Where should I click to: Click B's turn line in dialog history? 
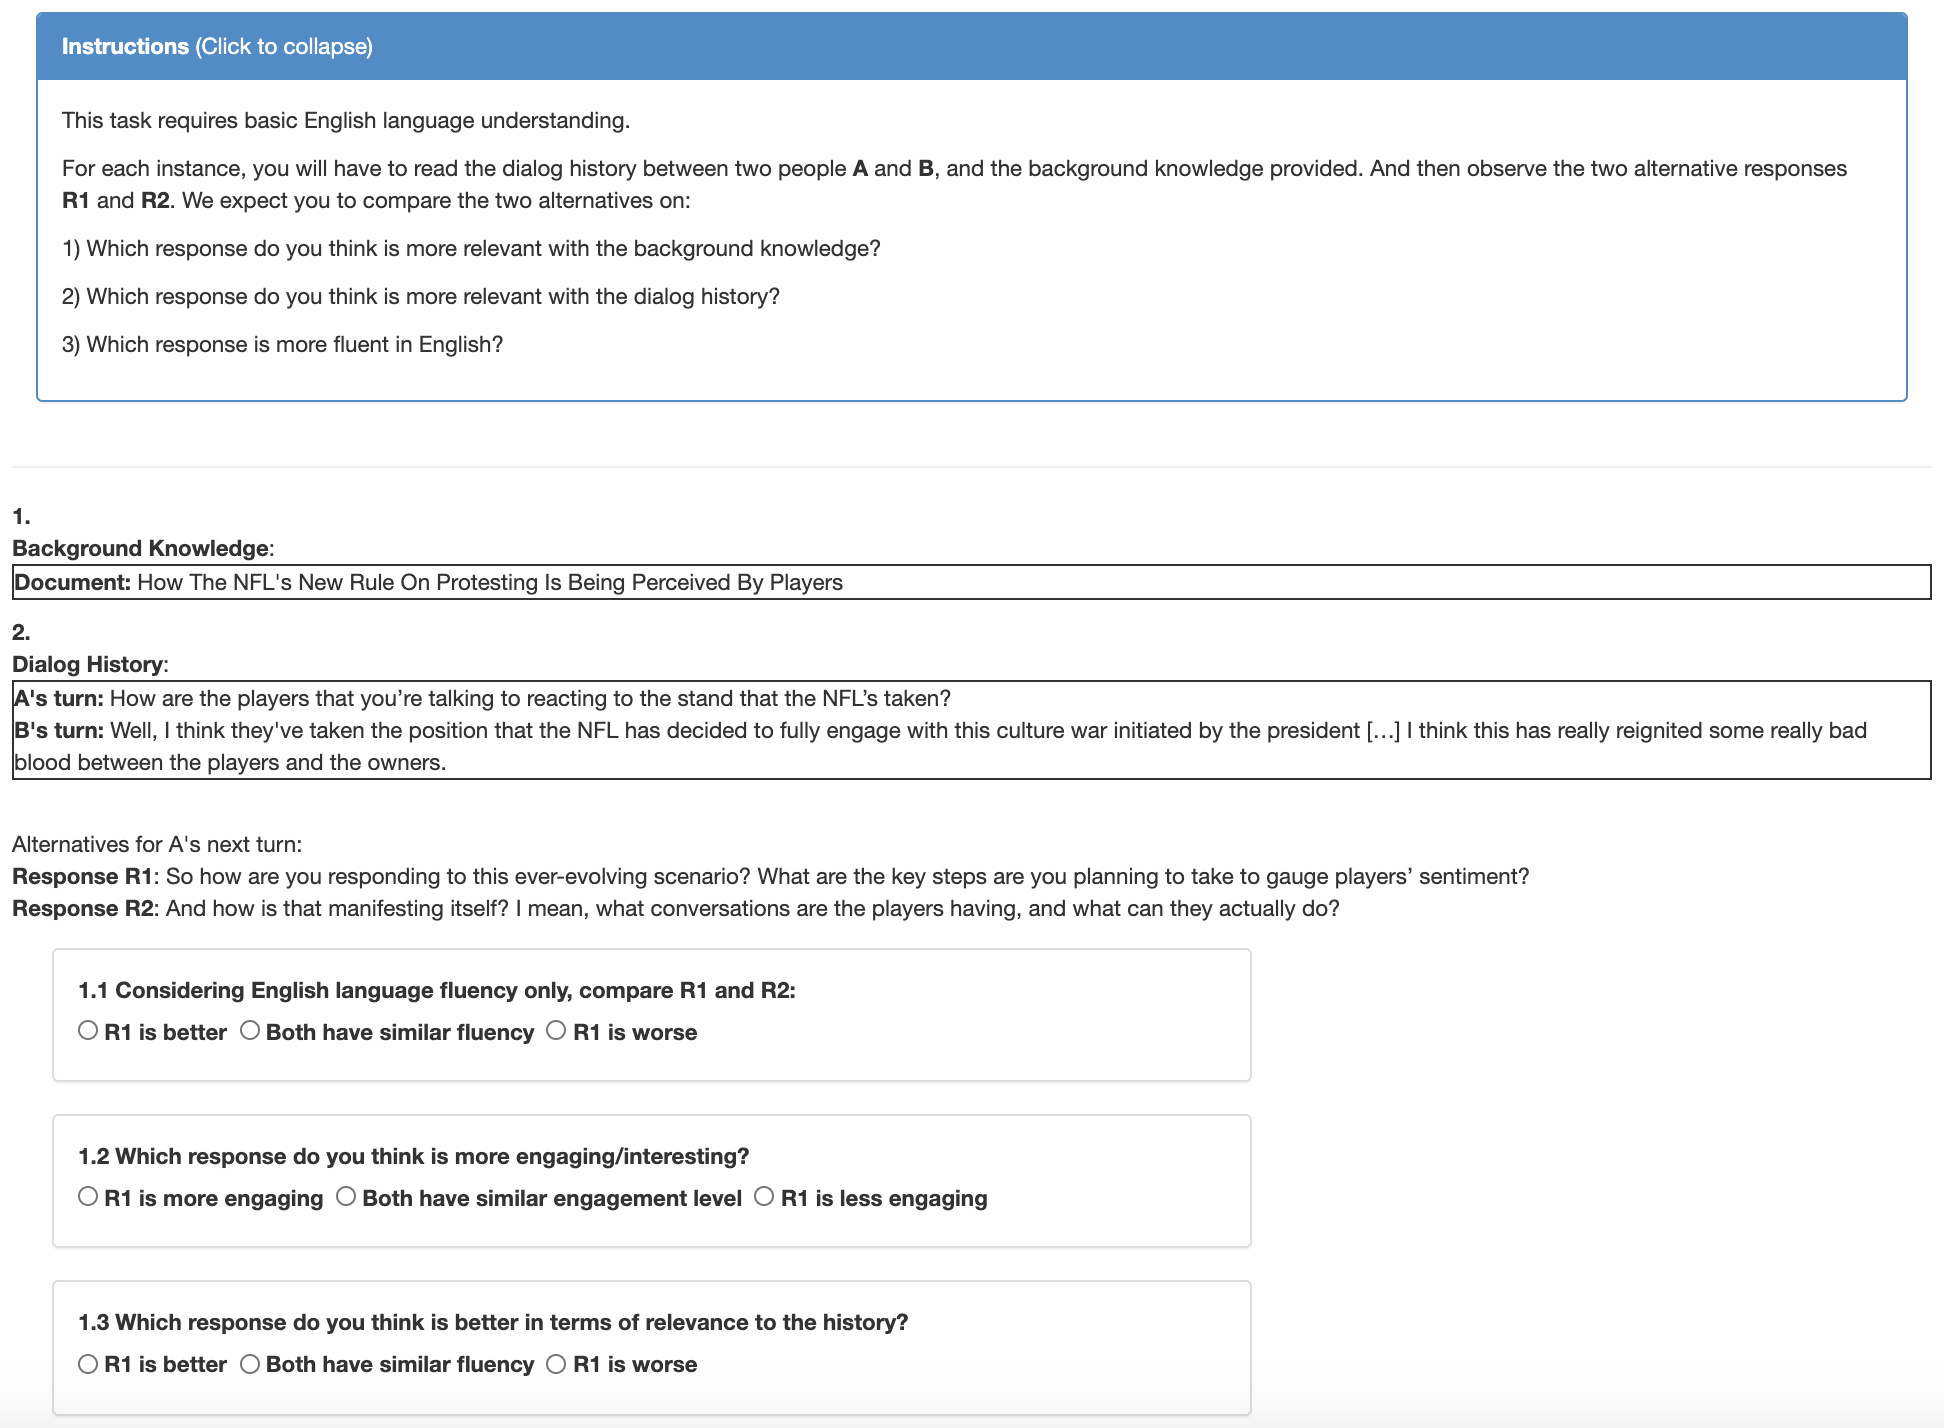(940, 731)
